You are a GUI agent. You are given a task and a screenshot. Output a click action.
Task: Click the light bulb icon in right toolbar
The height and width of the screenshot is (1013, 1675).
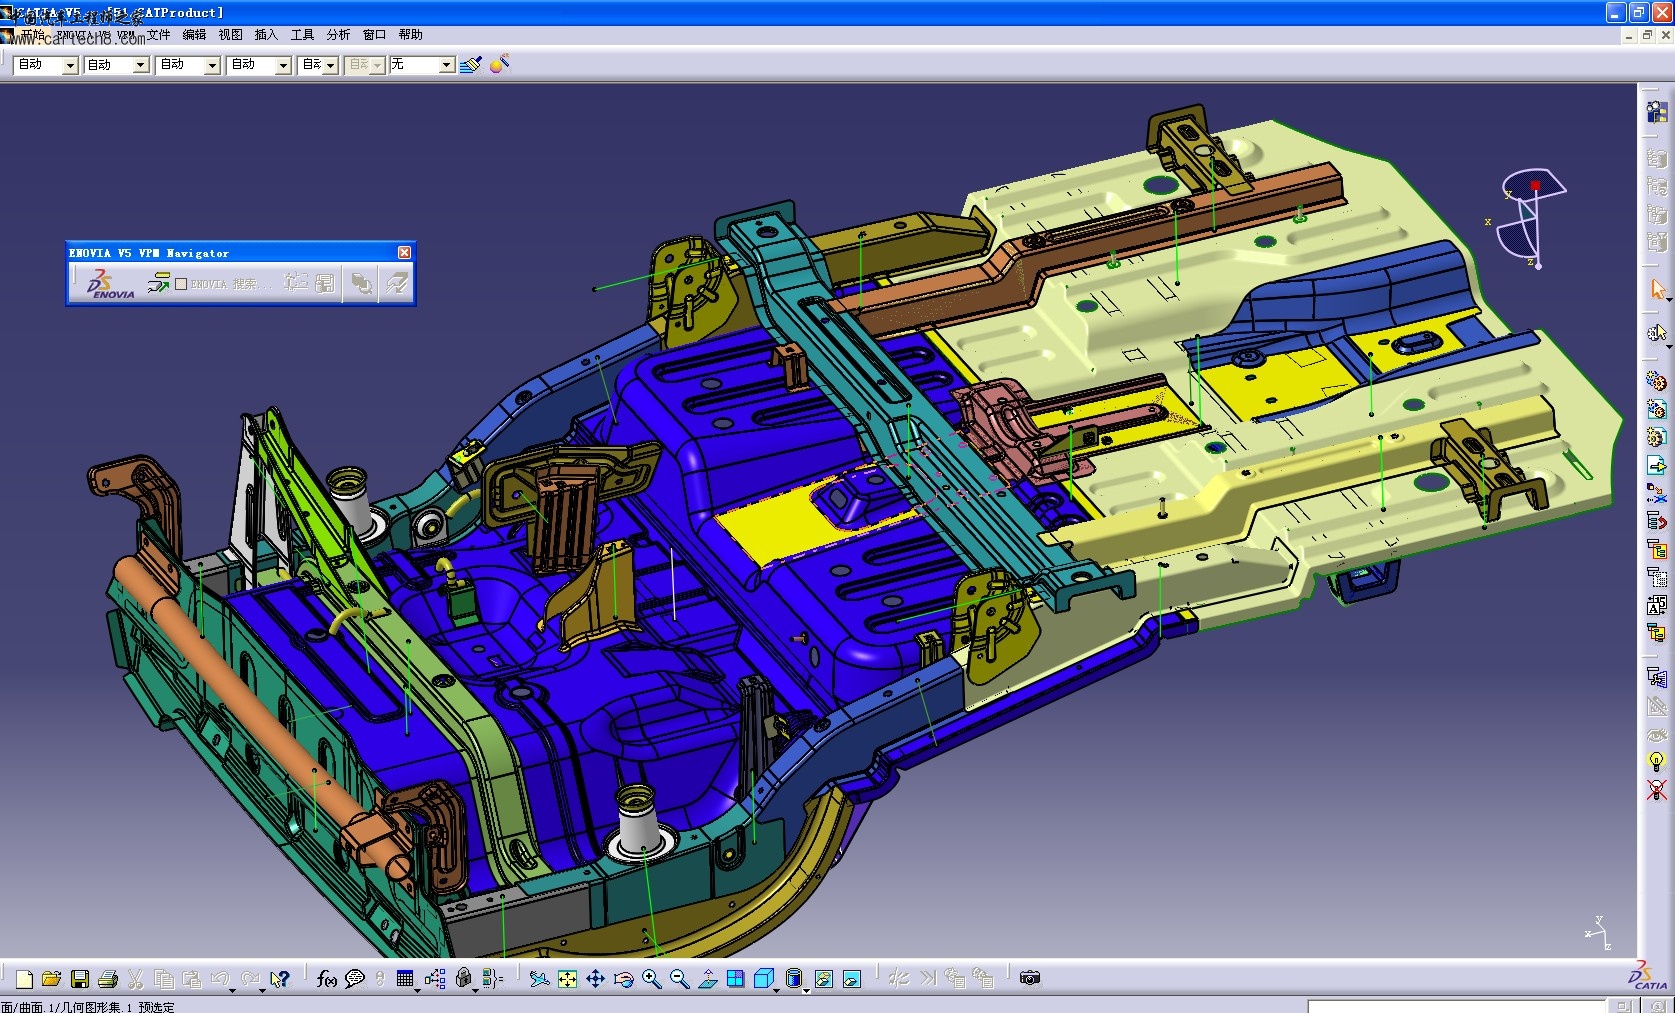[x=1656, y=762]
